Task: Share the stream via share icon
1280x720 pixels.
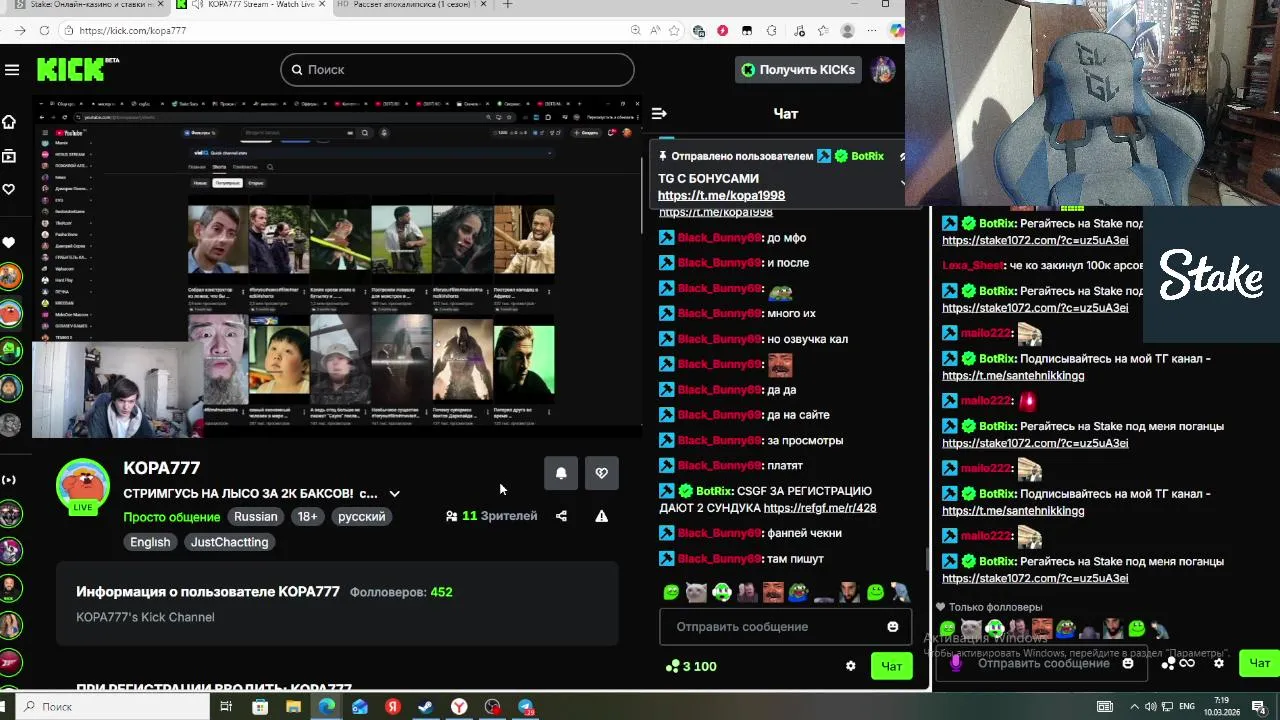Action: coord(561,517)
